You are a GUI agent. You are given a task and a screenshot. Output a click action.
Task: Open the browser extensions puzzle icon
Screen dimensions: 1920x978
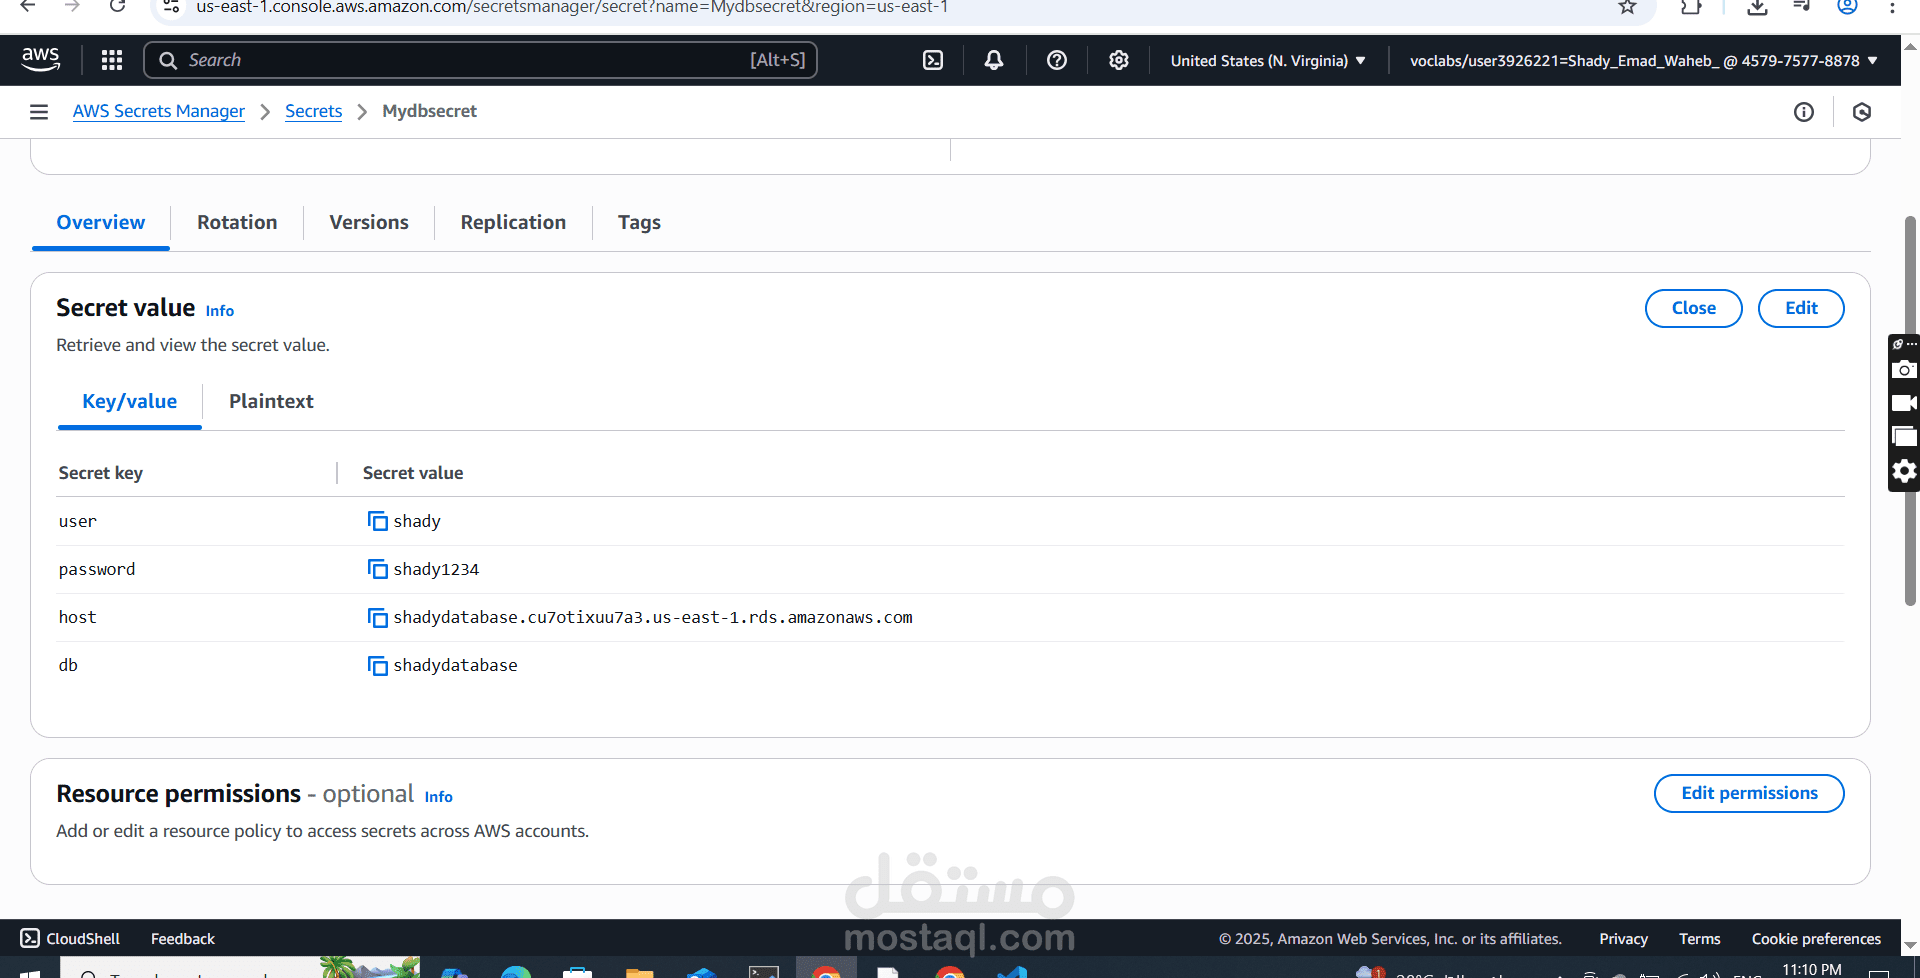coord(1691,8)
